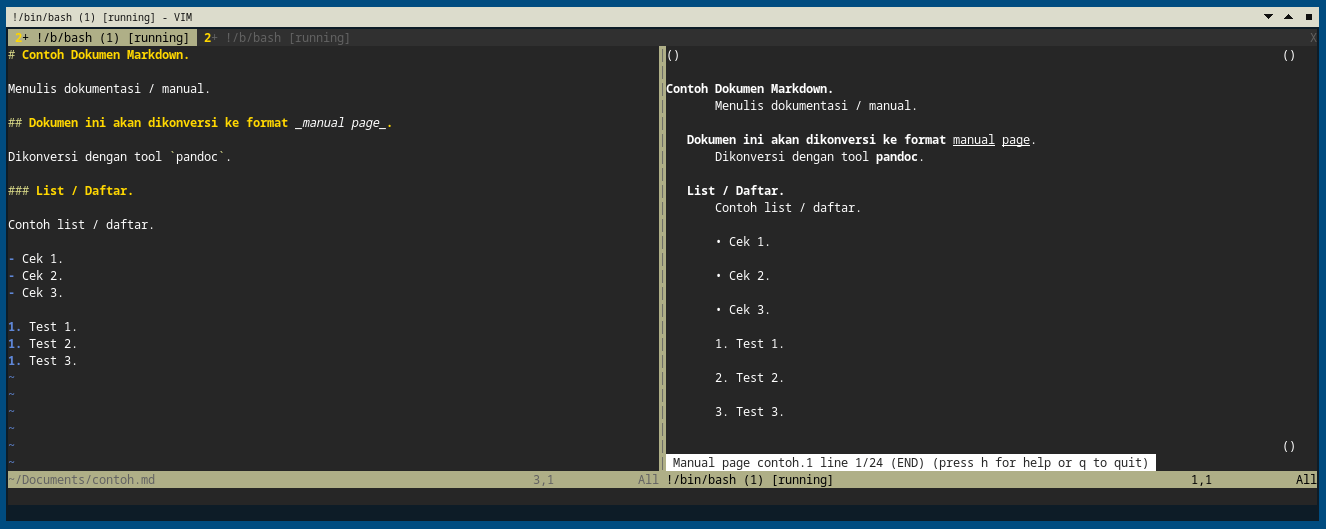Click the shade-up arrow in title bar
This screenshot has width=1326, height=529.
pyautogui.click(x=1288, y=17)
